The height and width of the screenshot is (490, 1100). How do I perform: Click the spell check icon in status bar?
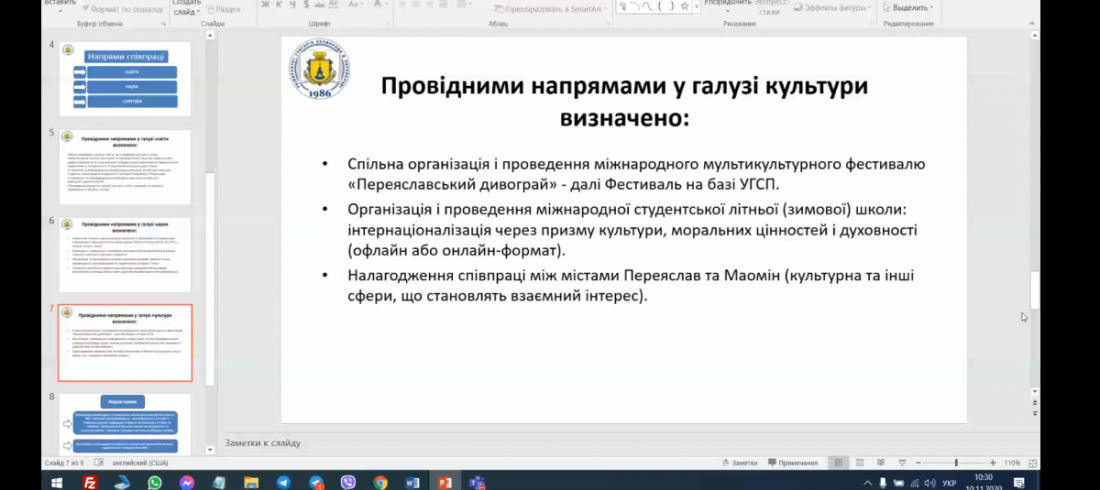click(98, 463)
